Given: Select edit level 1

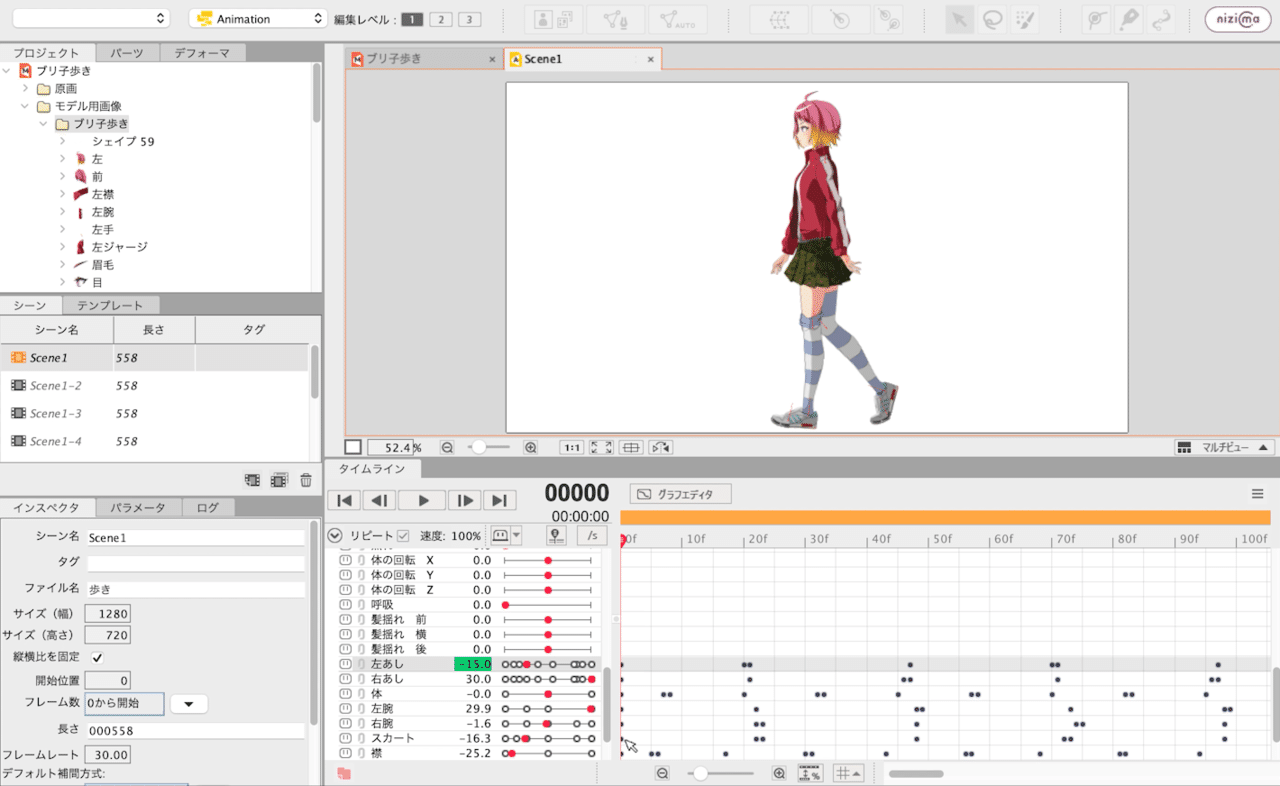Looking at the screenshot, I should [x=412, y=20].
